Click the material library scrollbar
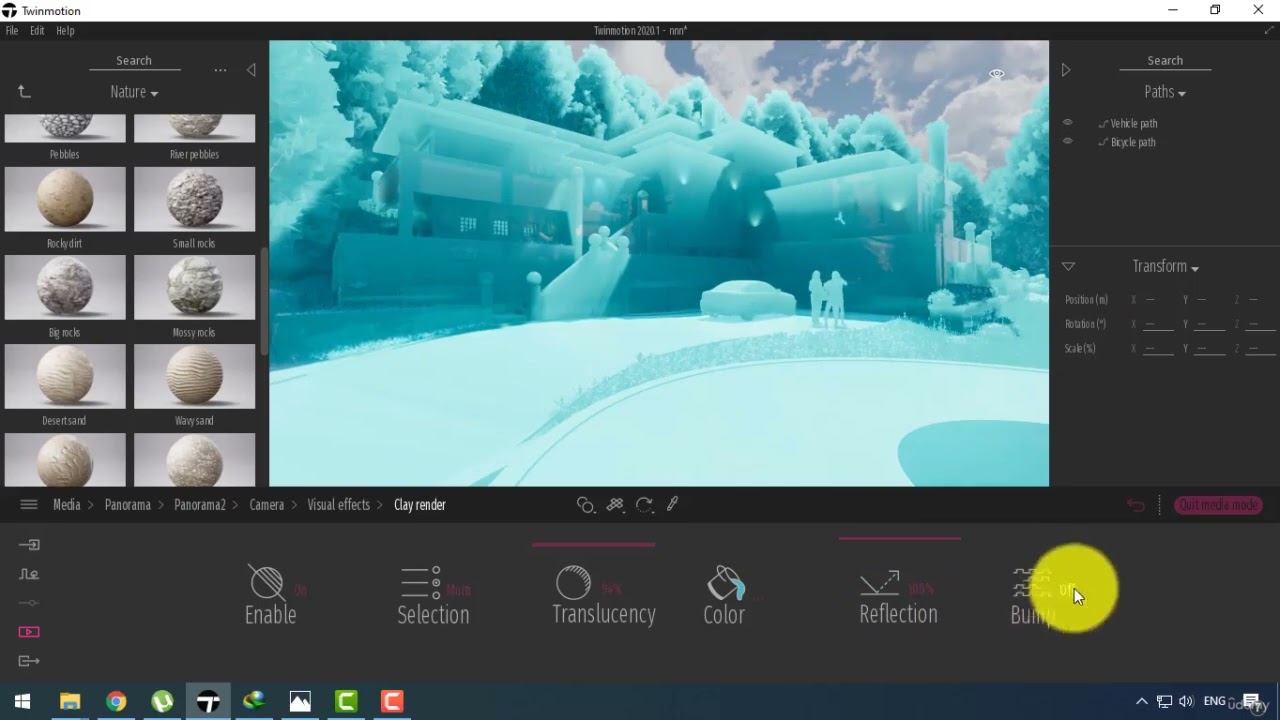1280x720 pixels. point(264,302)
